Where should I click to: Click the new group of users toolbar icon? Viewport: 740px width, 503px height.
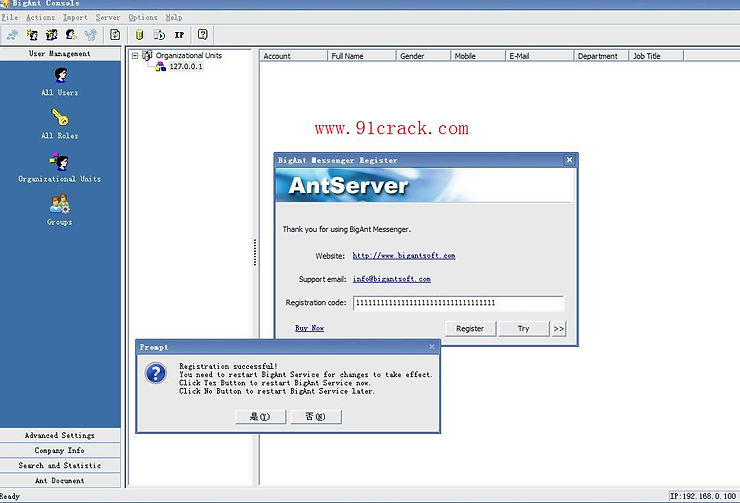pos(51,34)
